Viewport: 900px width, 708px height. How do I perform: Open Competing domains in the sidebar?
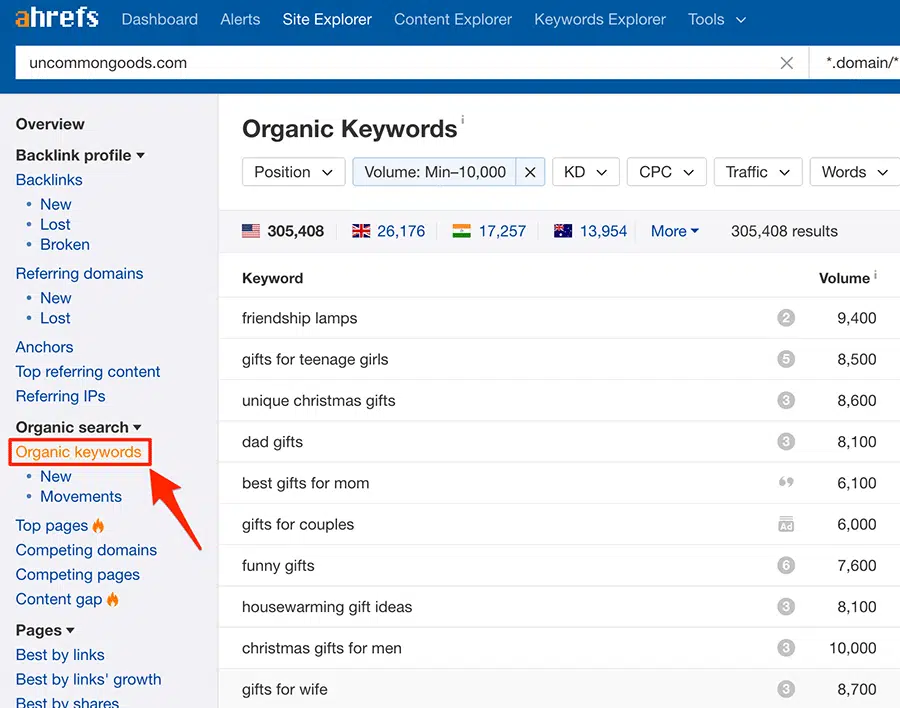(x=86, y=550)
